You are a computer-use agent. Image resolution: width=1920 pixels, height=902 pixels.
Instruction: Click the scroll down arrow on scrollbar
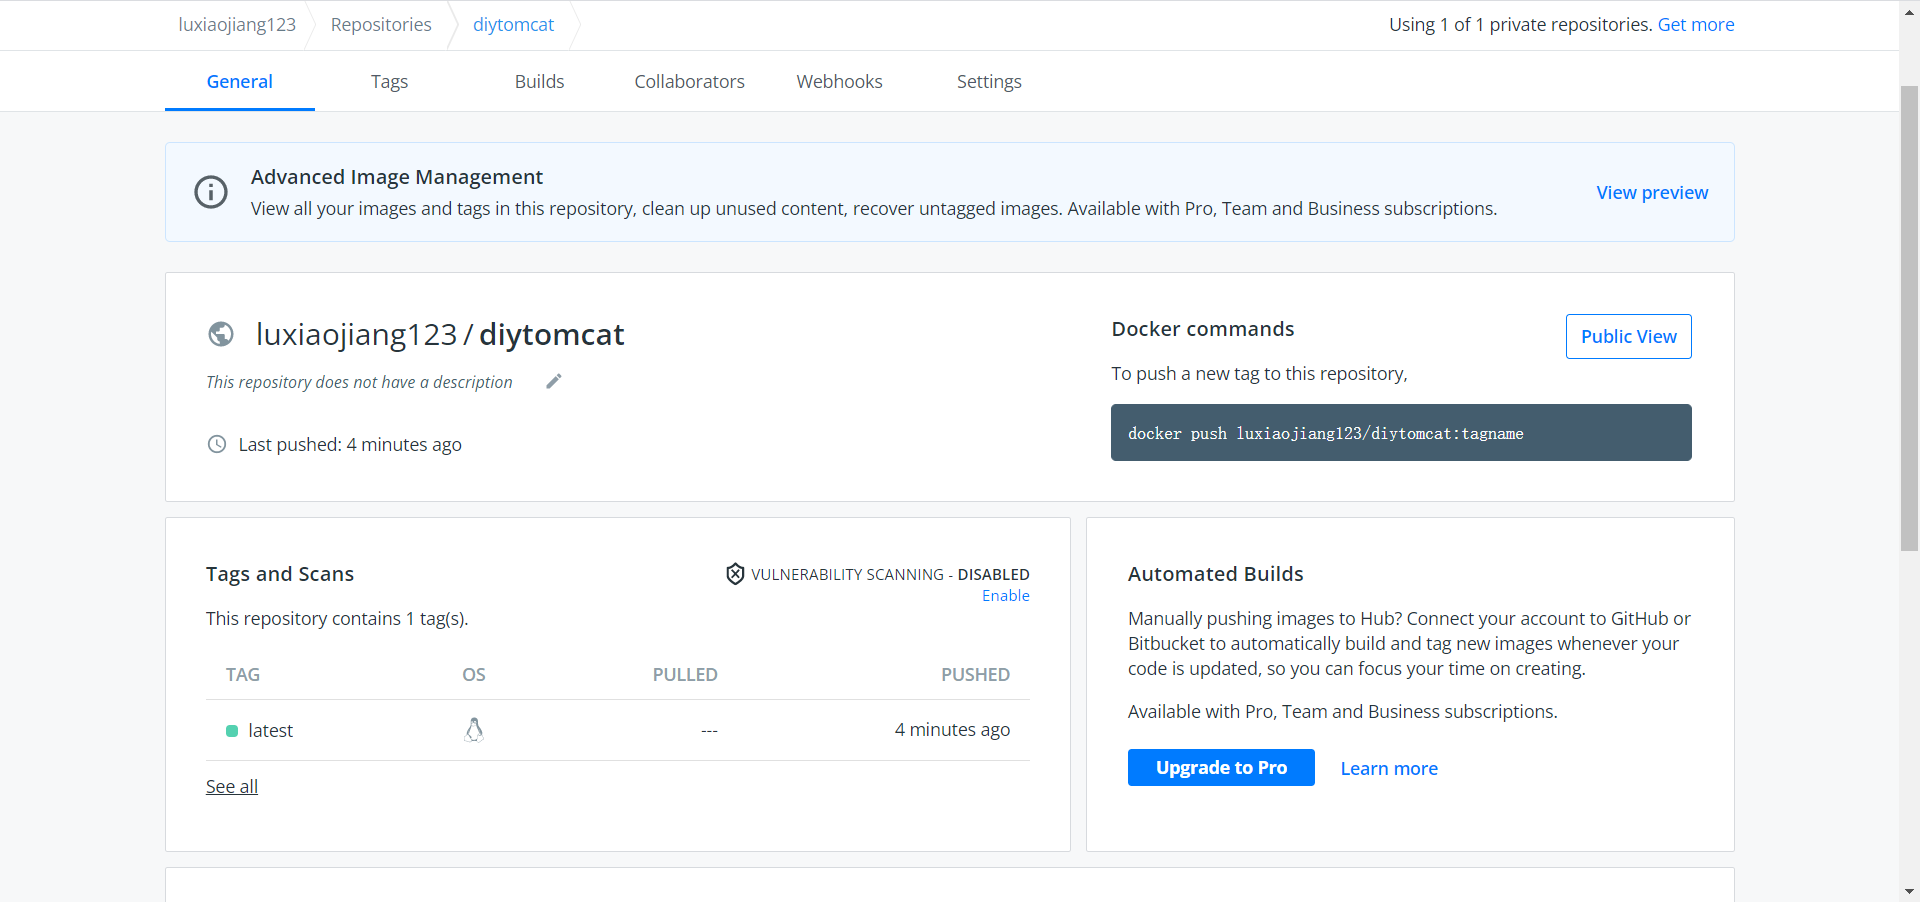click(1909, 891)
